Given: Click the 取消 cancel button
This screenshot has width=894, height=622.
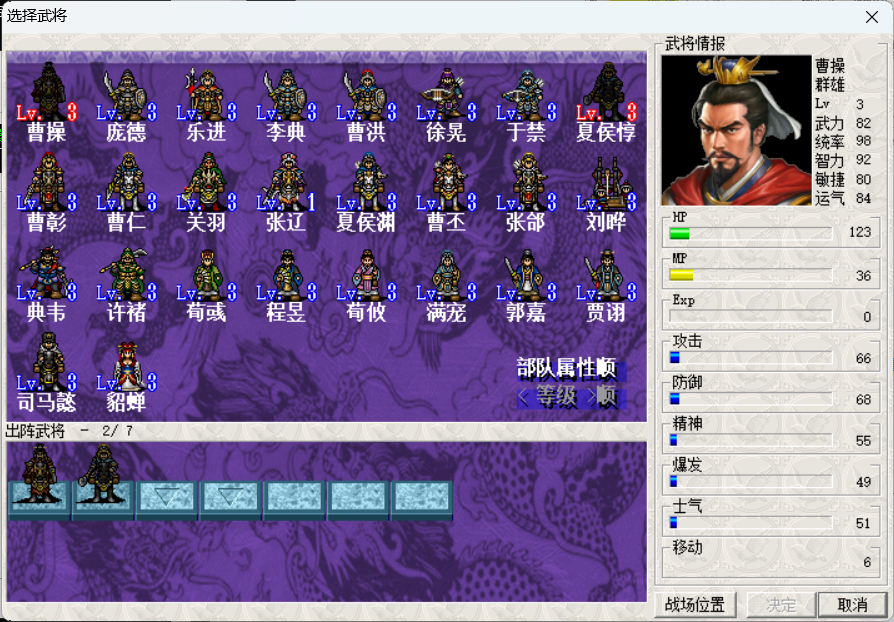Looking at the screenshot, I should coord(852,604).
